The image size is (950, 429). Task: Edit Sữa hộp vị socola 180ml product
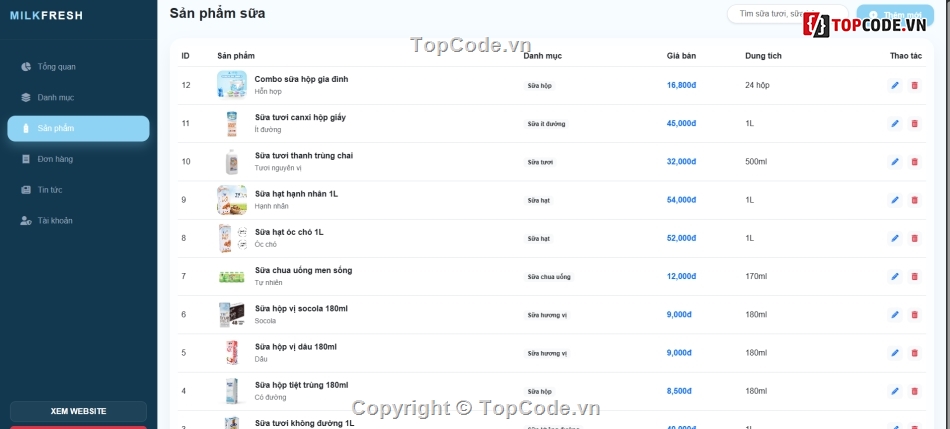point(895,314)
